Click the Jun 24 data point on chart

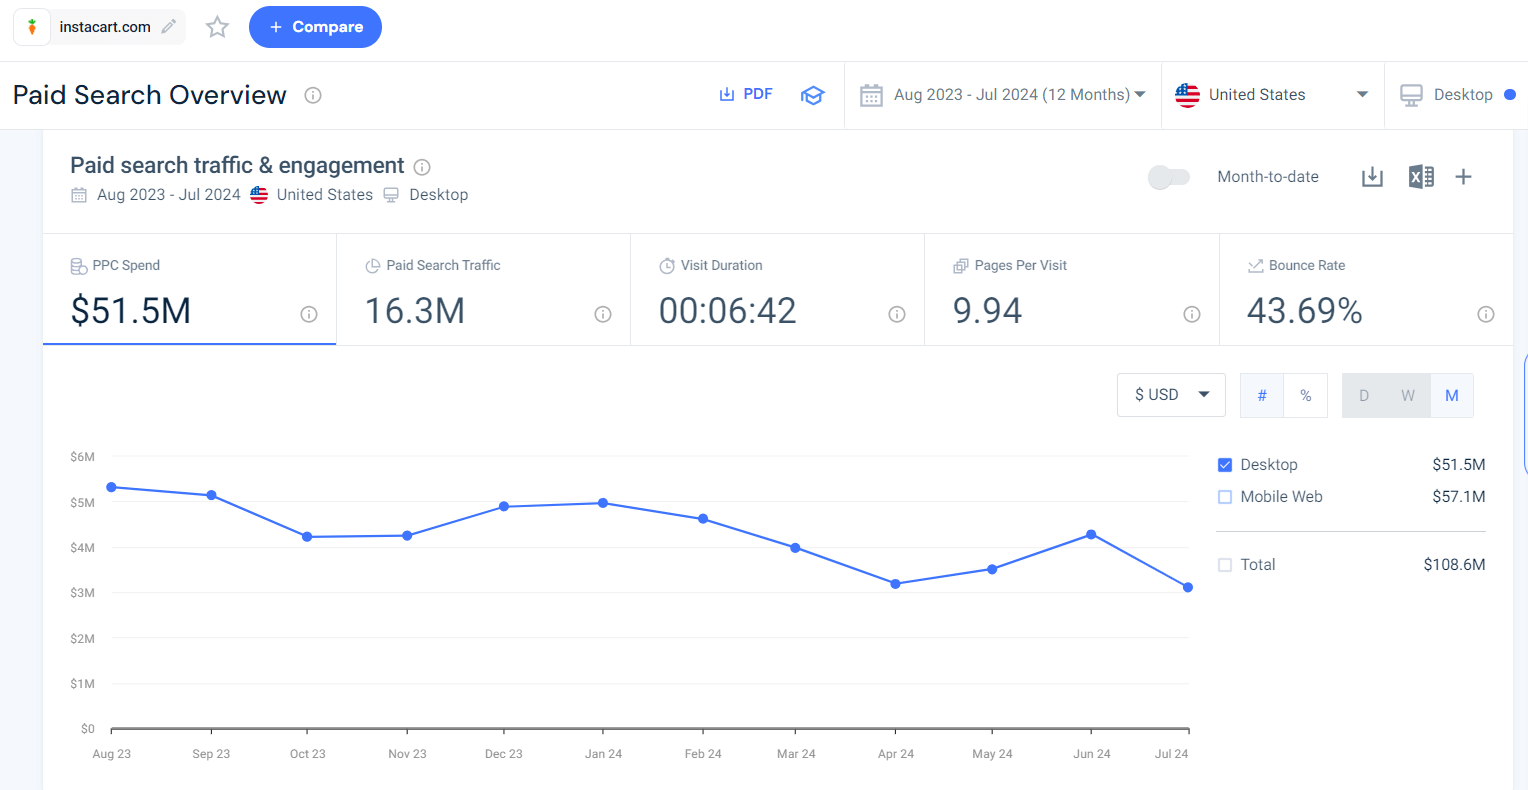pyautogui.click(x=1091, y=535)
